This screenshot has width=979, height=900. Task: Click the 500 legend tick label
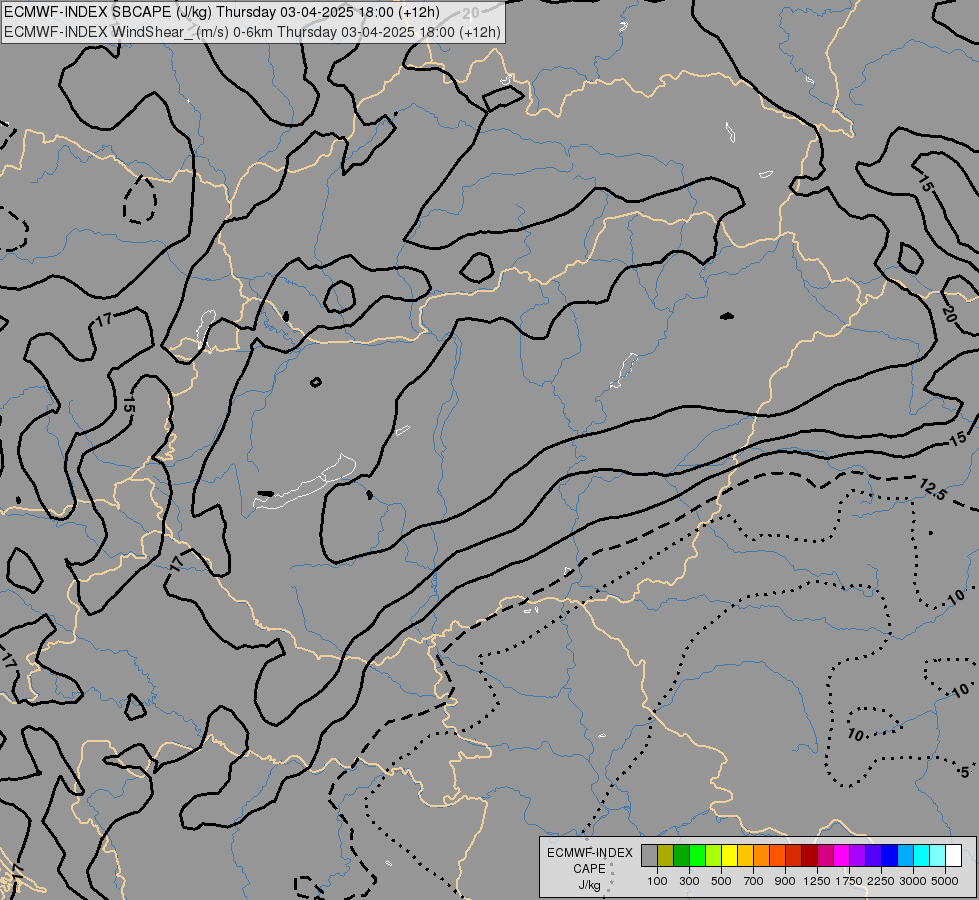coord(721,881)
